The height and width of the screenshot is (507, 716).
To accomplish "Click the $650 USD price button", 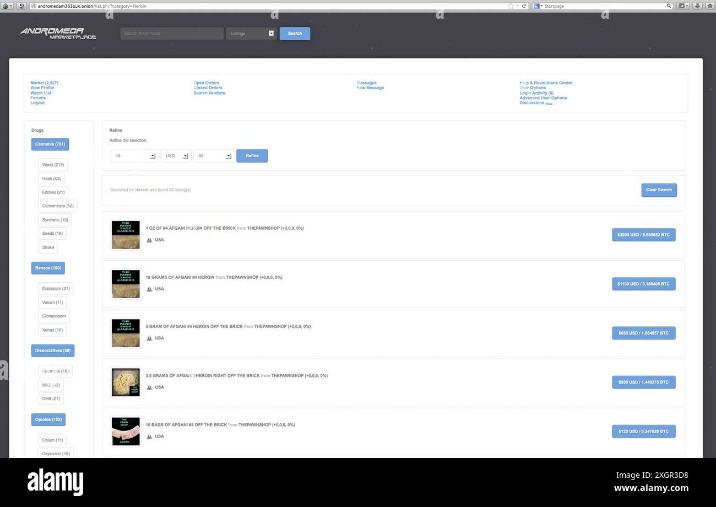I will pyautogui.click(x=644, y=333).
